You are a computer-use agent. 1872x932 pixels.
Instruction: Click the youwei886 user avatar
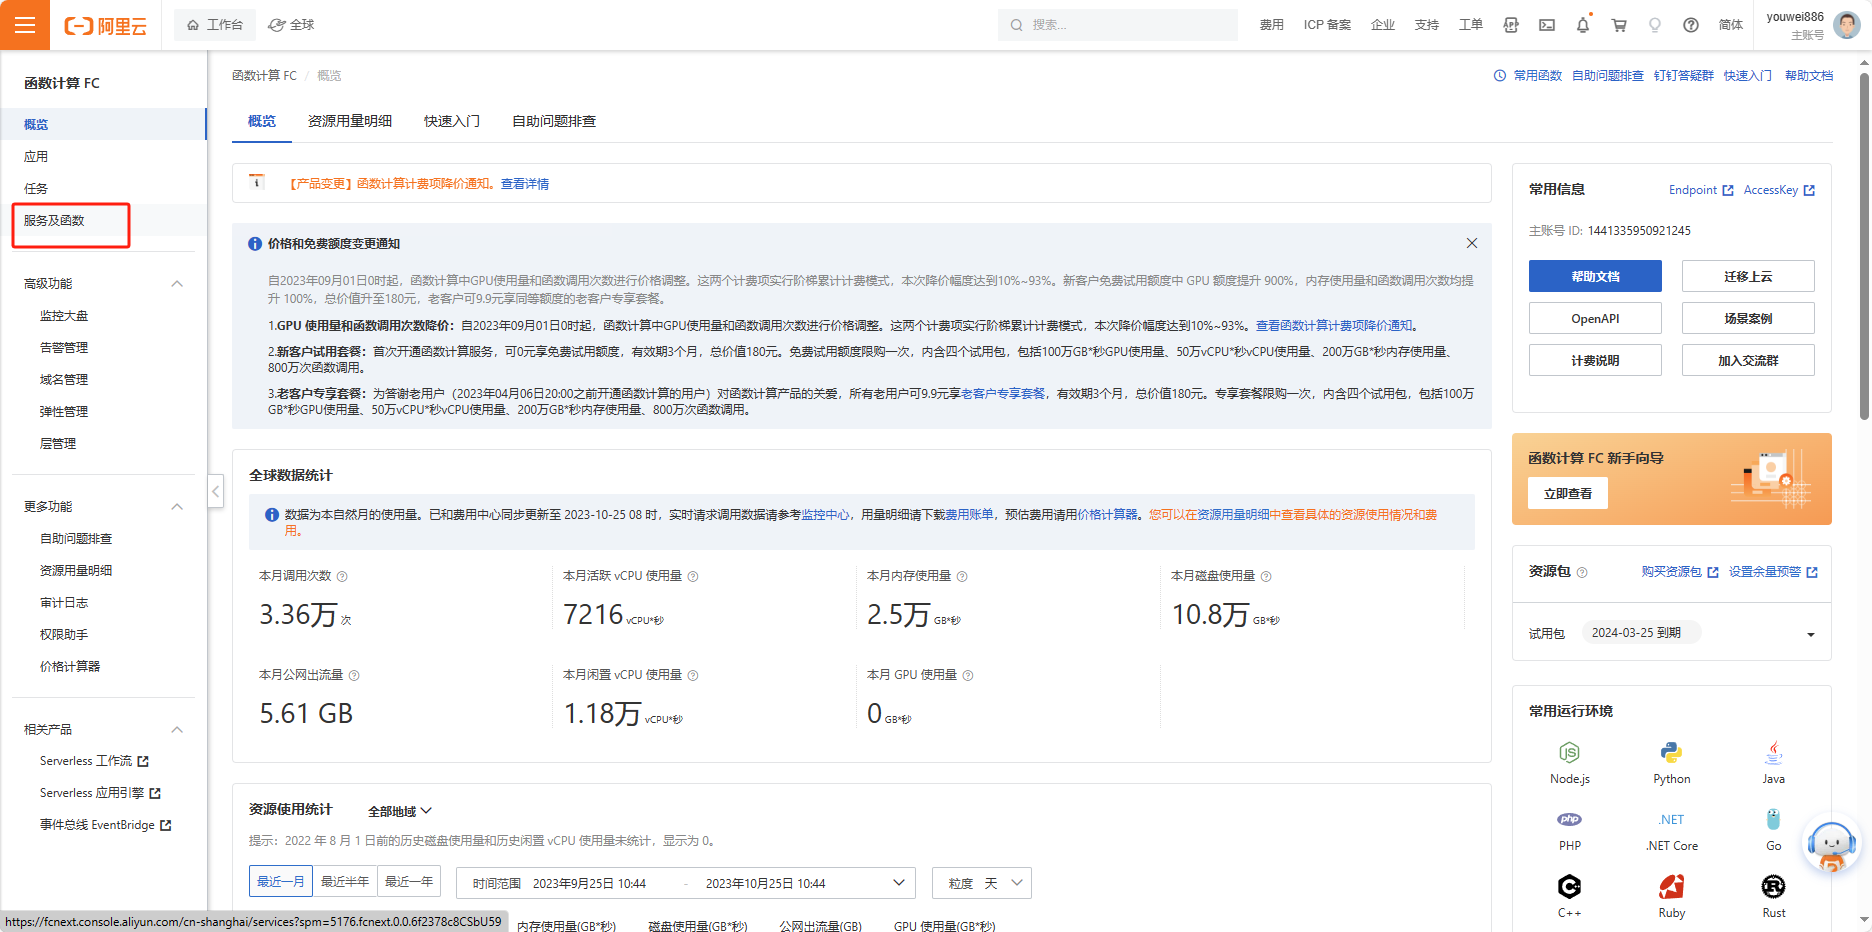[x=1847, y=25]
